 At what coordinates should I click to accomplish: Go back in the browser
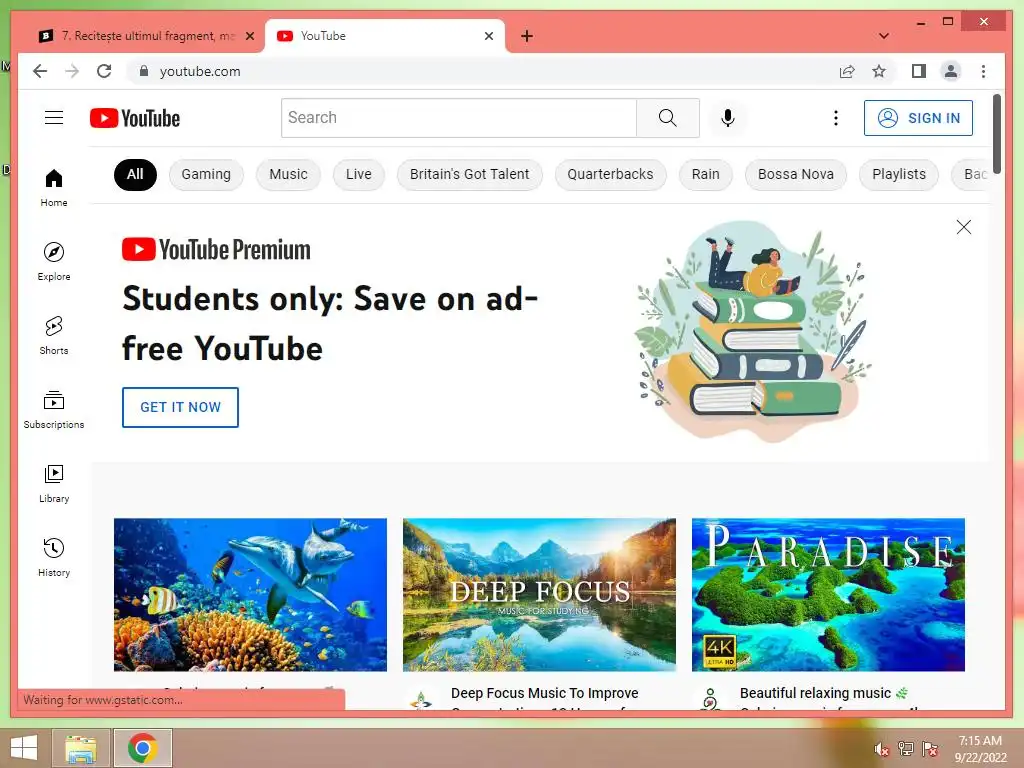40,71
